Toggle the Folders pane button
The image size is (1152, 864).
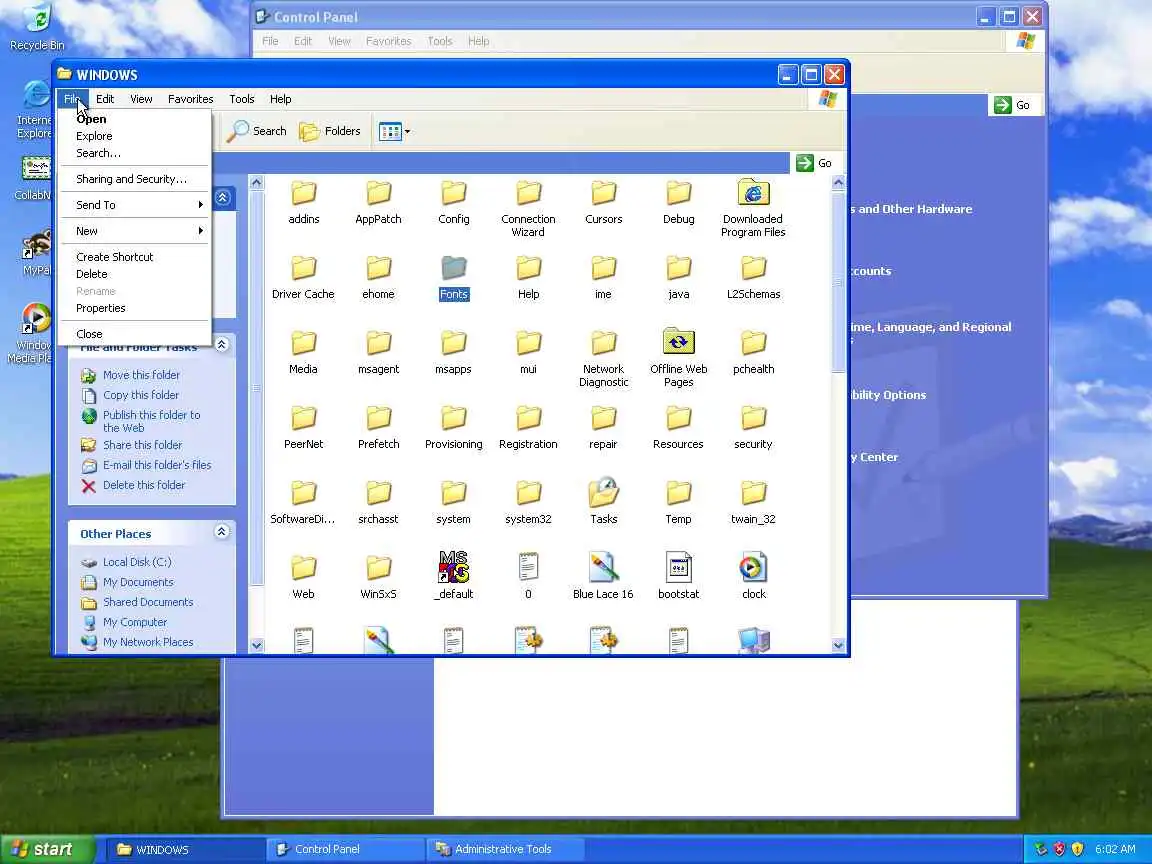[x=330, y=132]
